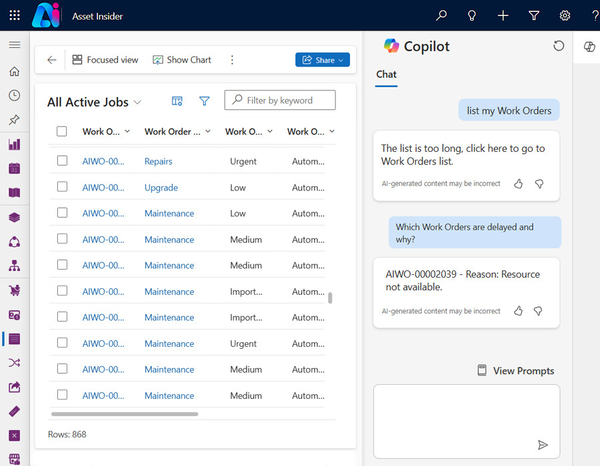Reset Copilot chat with refresh icon

(559, 46)
